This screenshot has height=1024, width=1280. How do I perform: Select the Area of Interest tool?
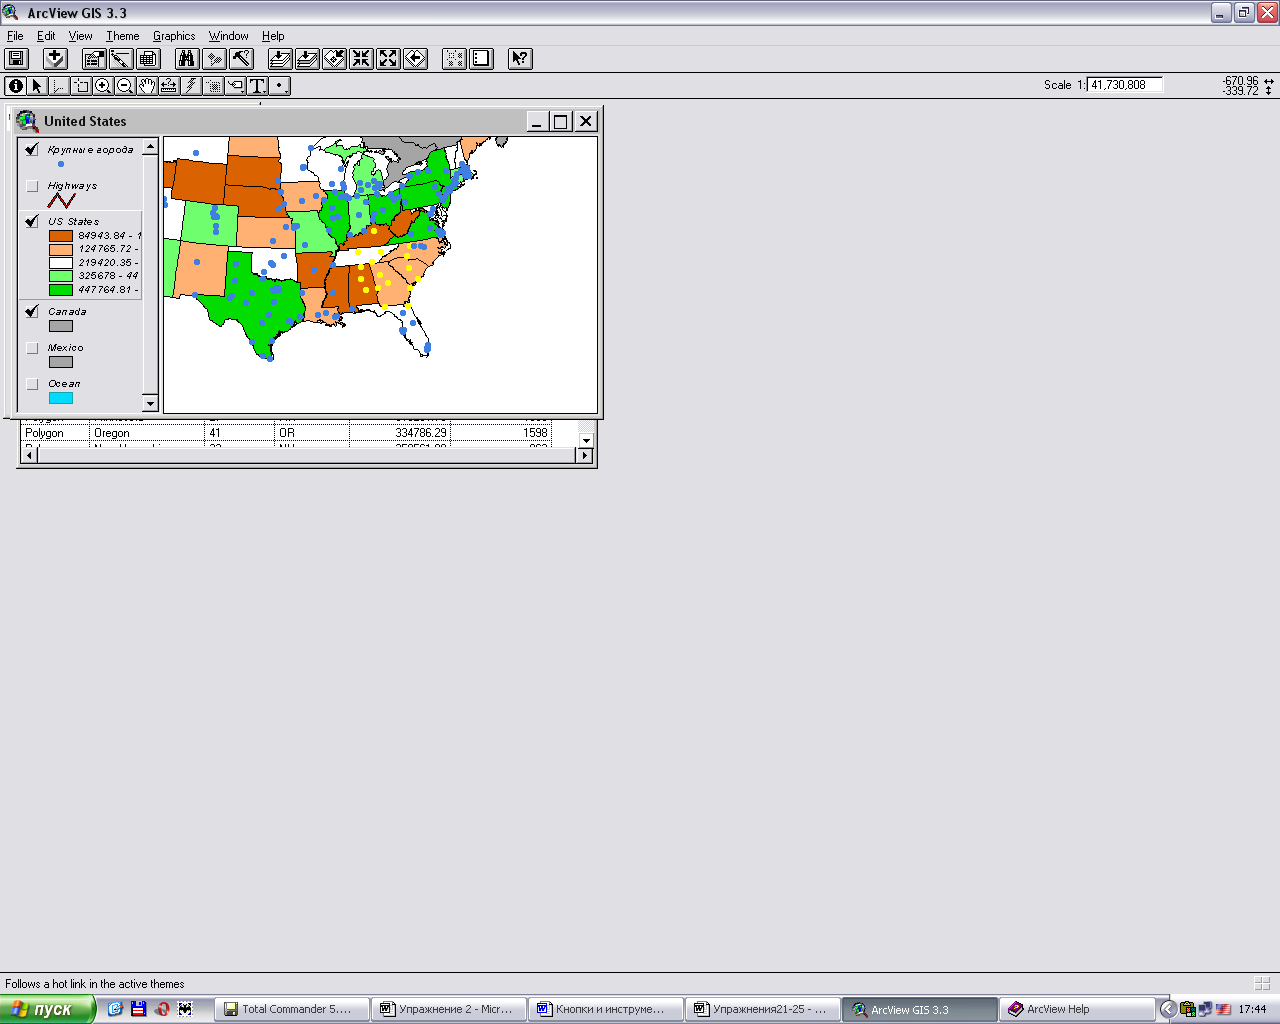213,86
